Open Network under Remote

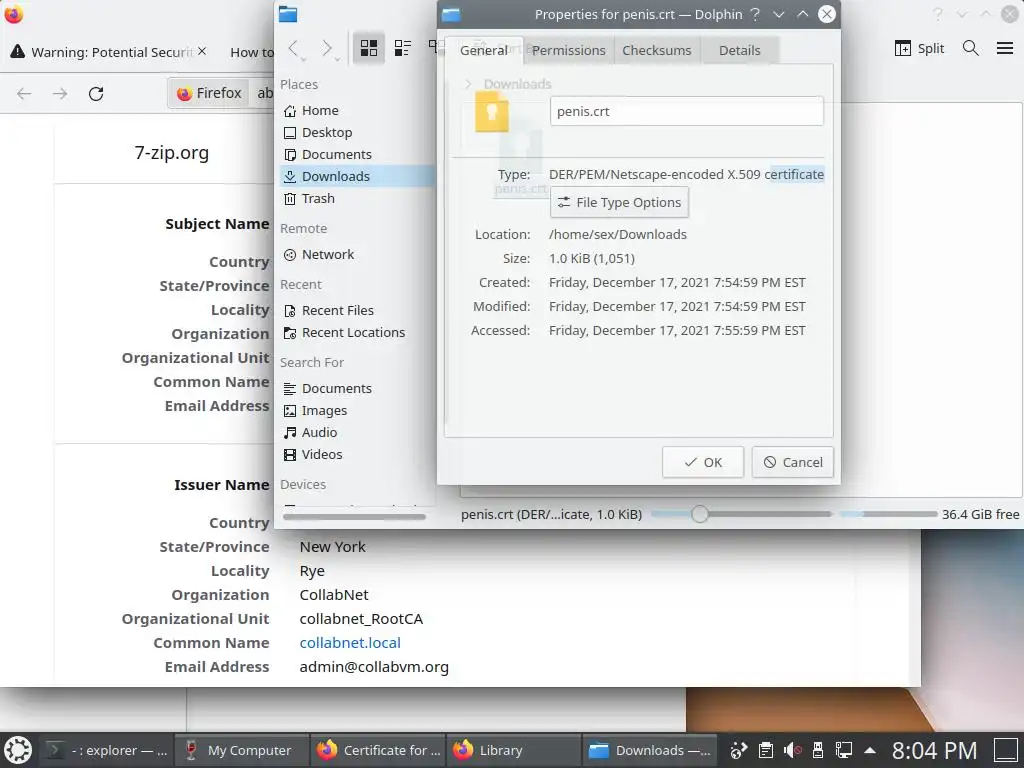(355, 255)
